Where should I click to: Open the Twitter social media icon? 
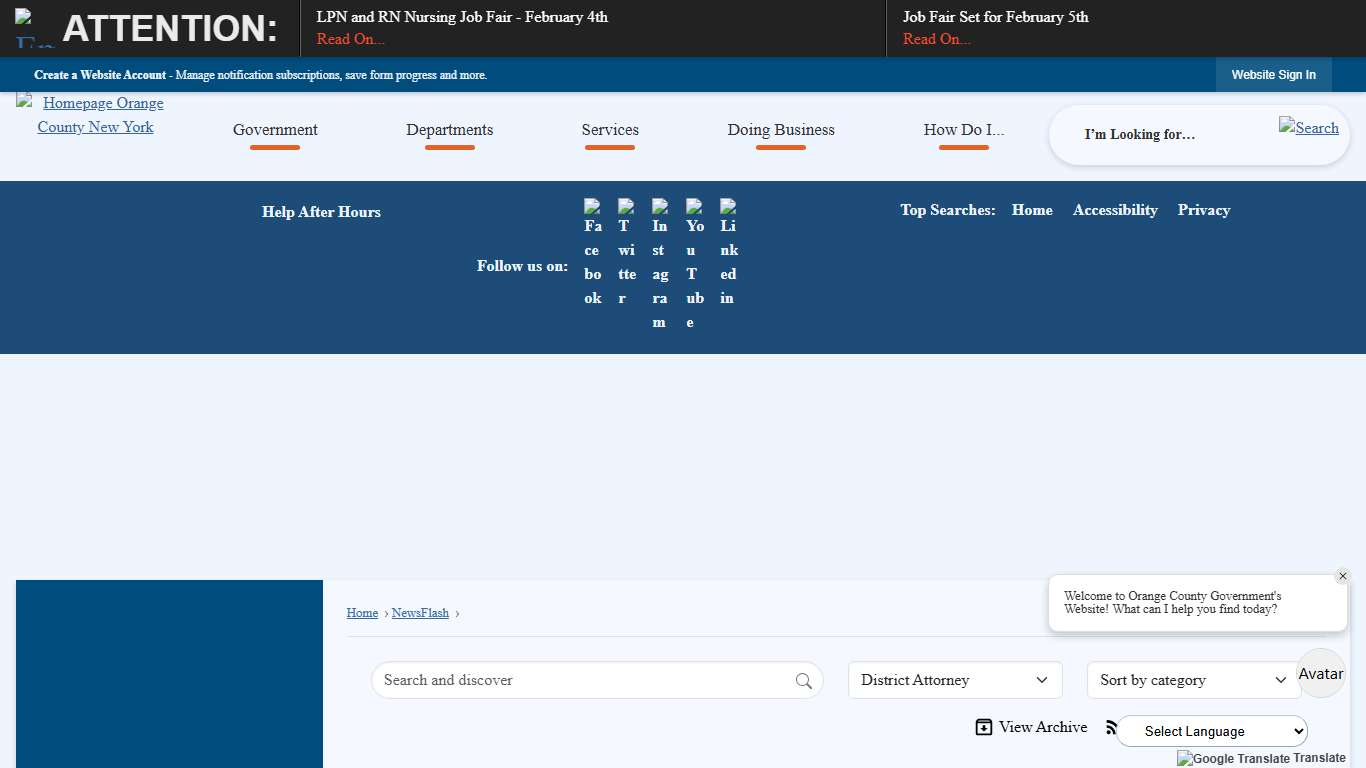click(626, 252)
